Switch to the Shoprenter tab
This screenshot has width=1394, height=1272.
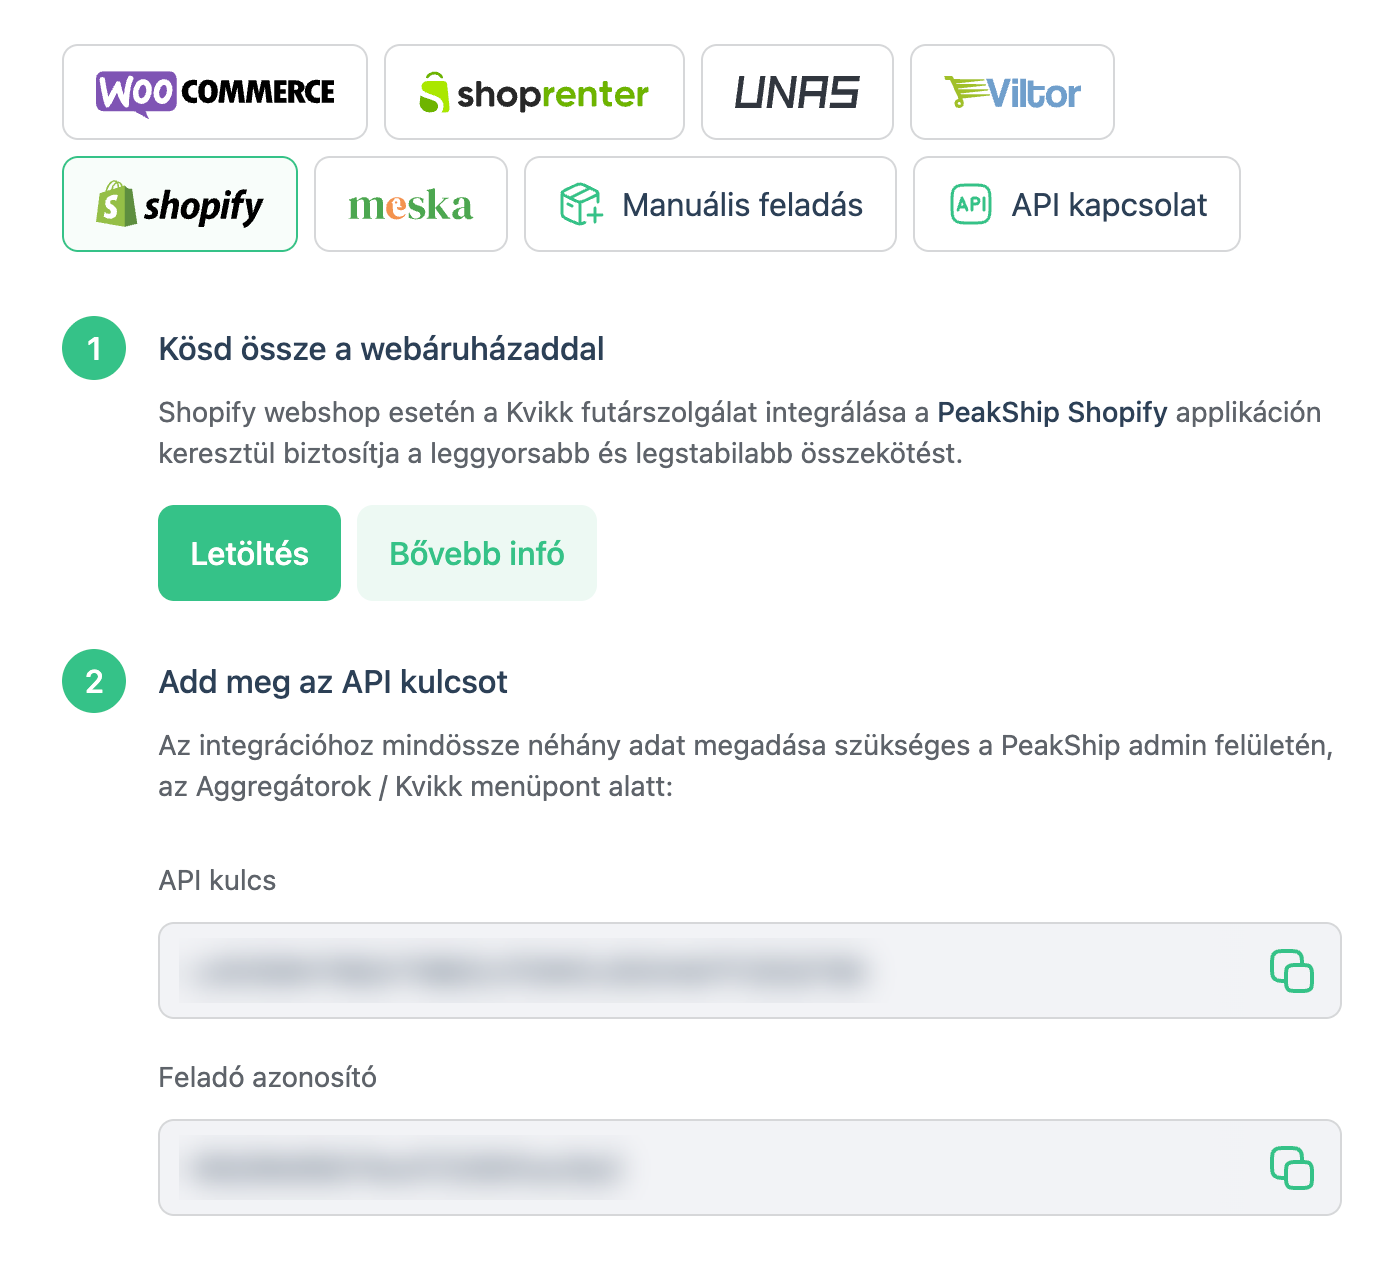534,92
